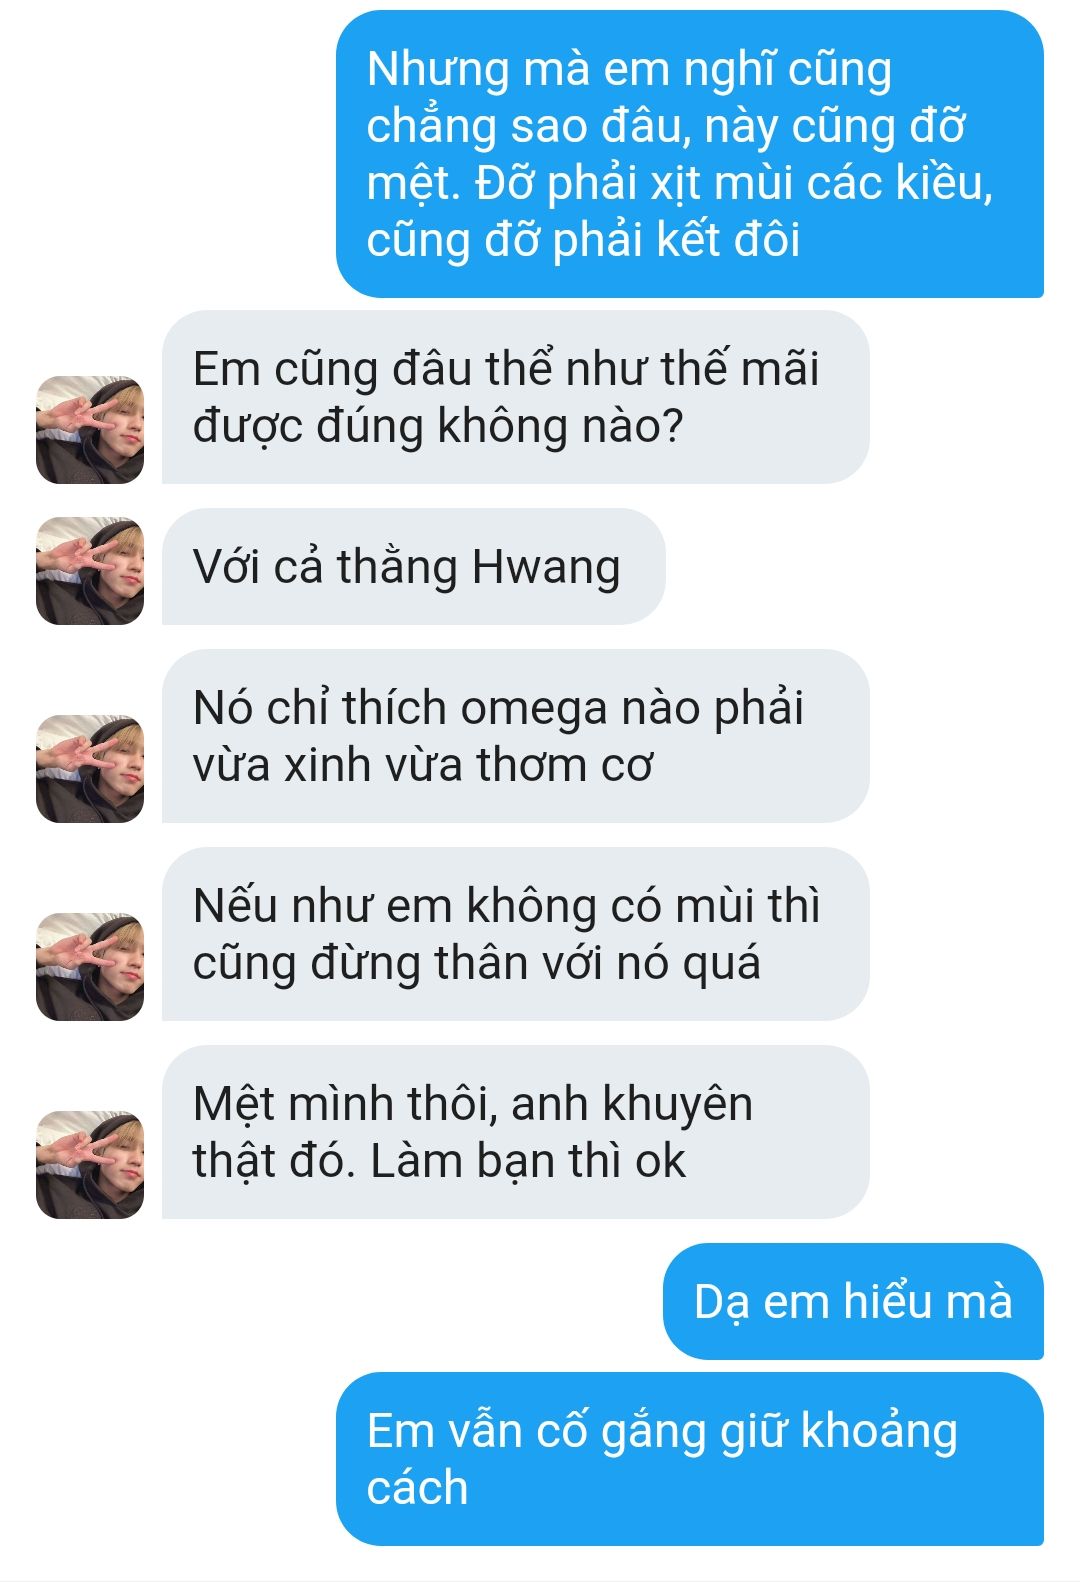Tap avatar beside 'Nó chỉ thích omega' message
This screenshot has height=1582, width=1080.
(90, 769)
